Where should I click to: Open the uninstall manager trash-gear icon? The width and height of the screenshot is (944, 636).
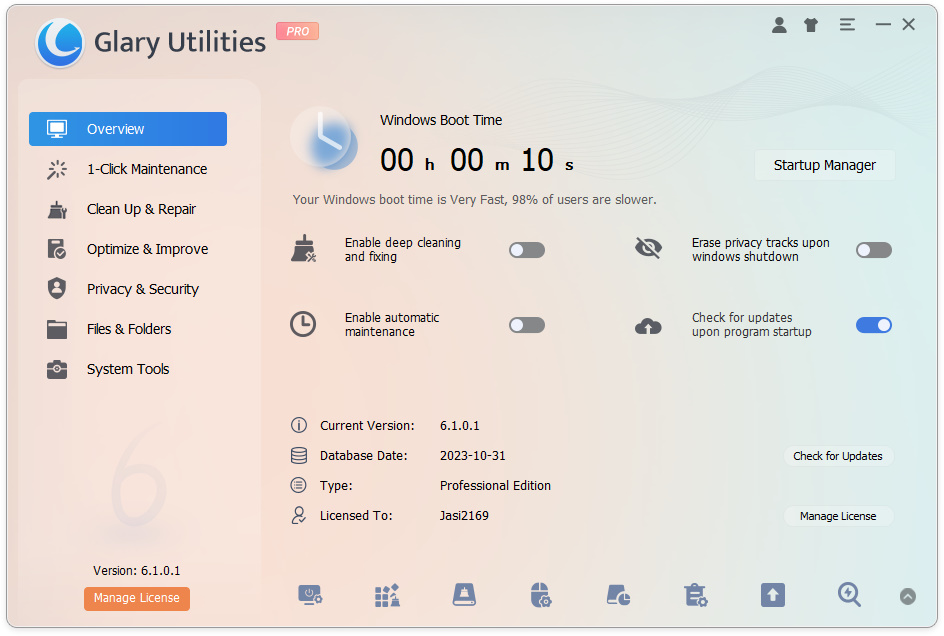pos(696,595)
